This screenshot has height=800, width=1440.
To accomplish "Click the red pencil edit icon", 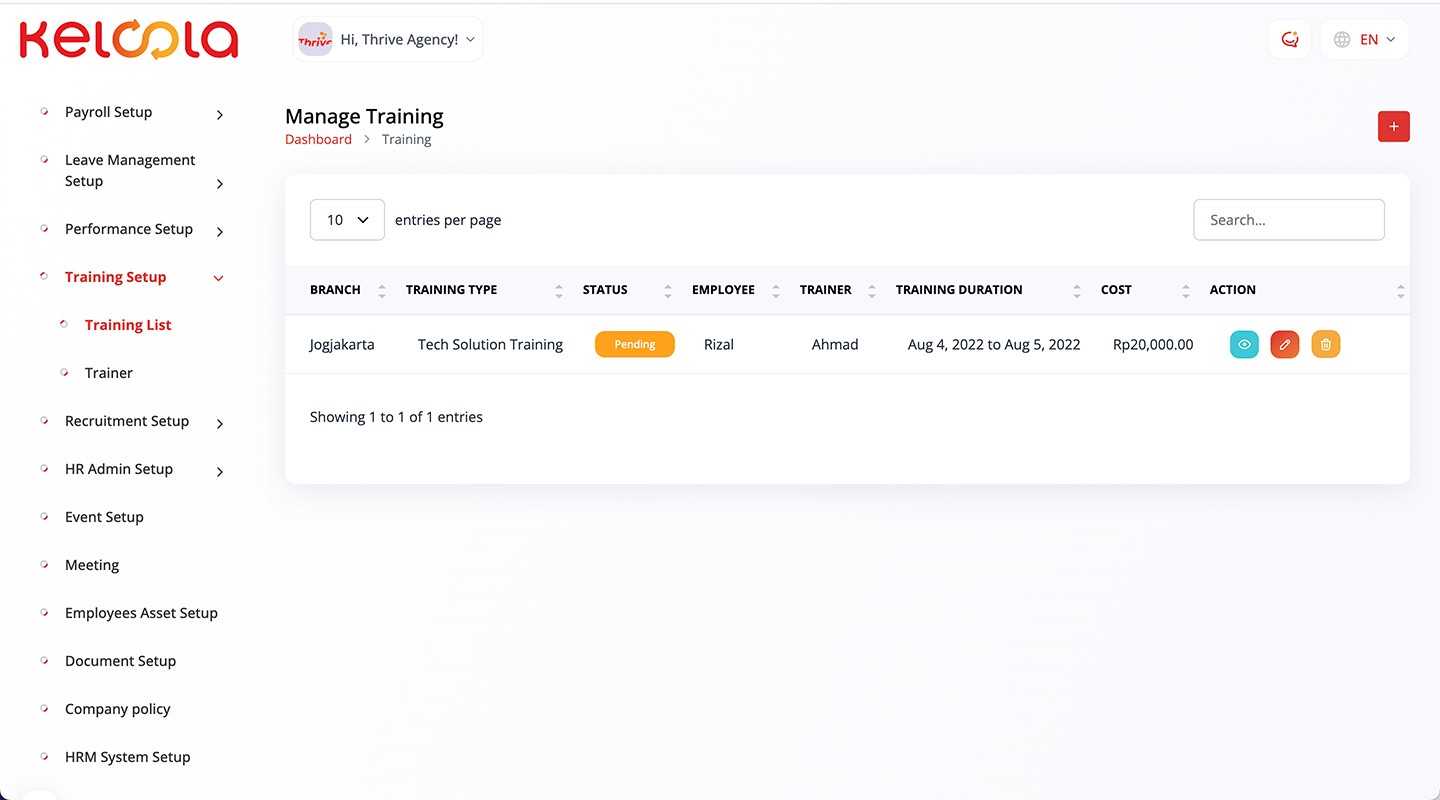I will pos(1285,344).
